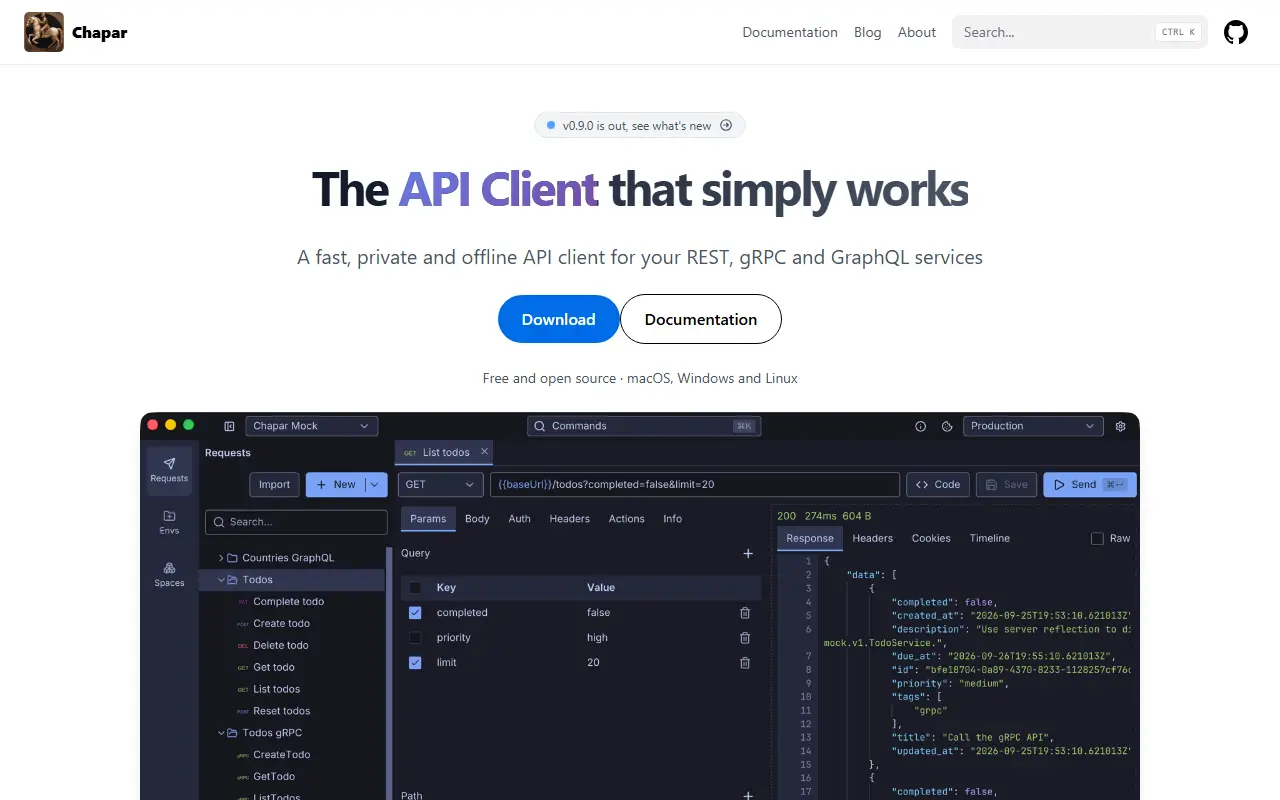Enable the priority parameter checkbox
Image resolution: width=1280 pixels, height=800 pixels.
click(415, 638)
